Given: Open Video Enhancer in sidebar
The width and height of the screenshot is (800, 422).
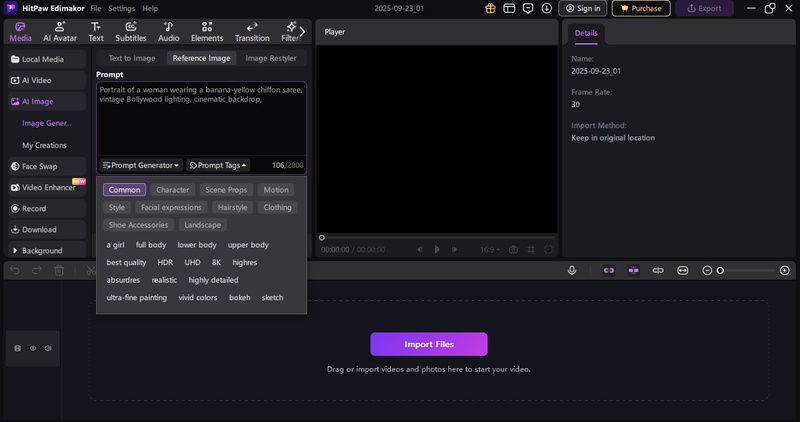Looking at the screenshot, I should pos(47,187).
